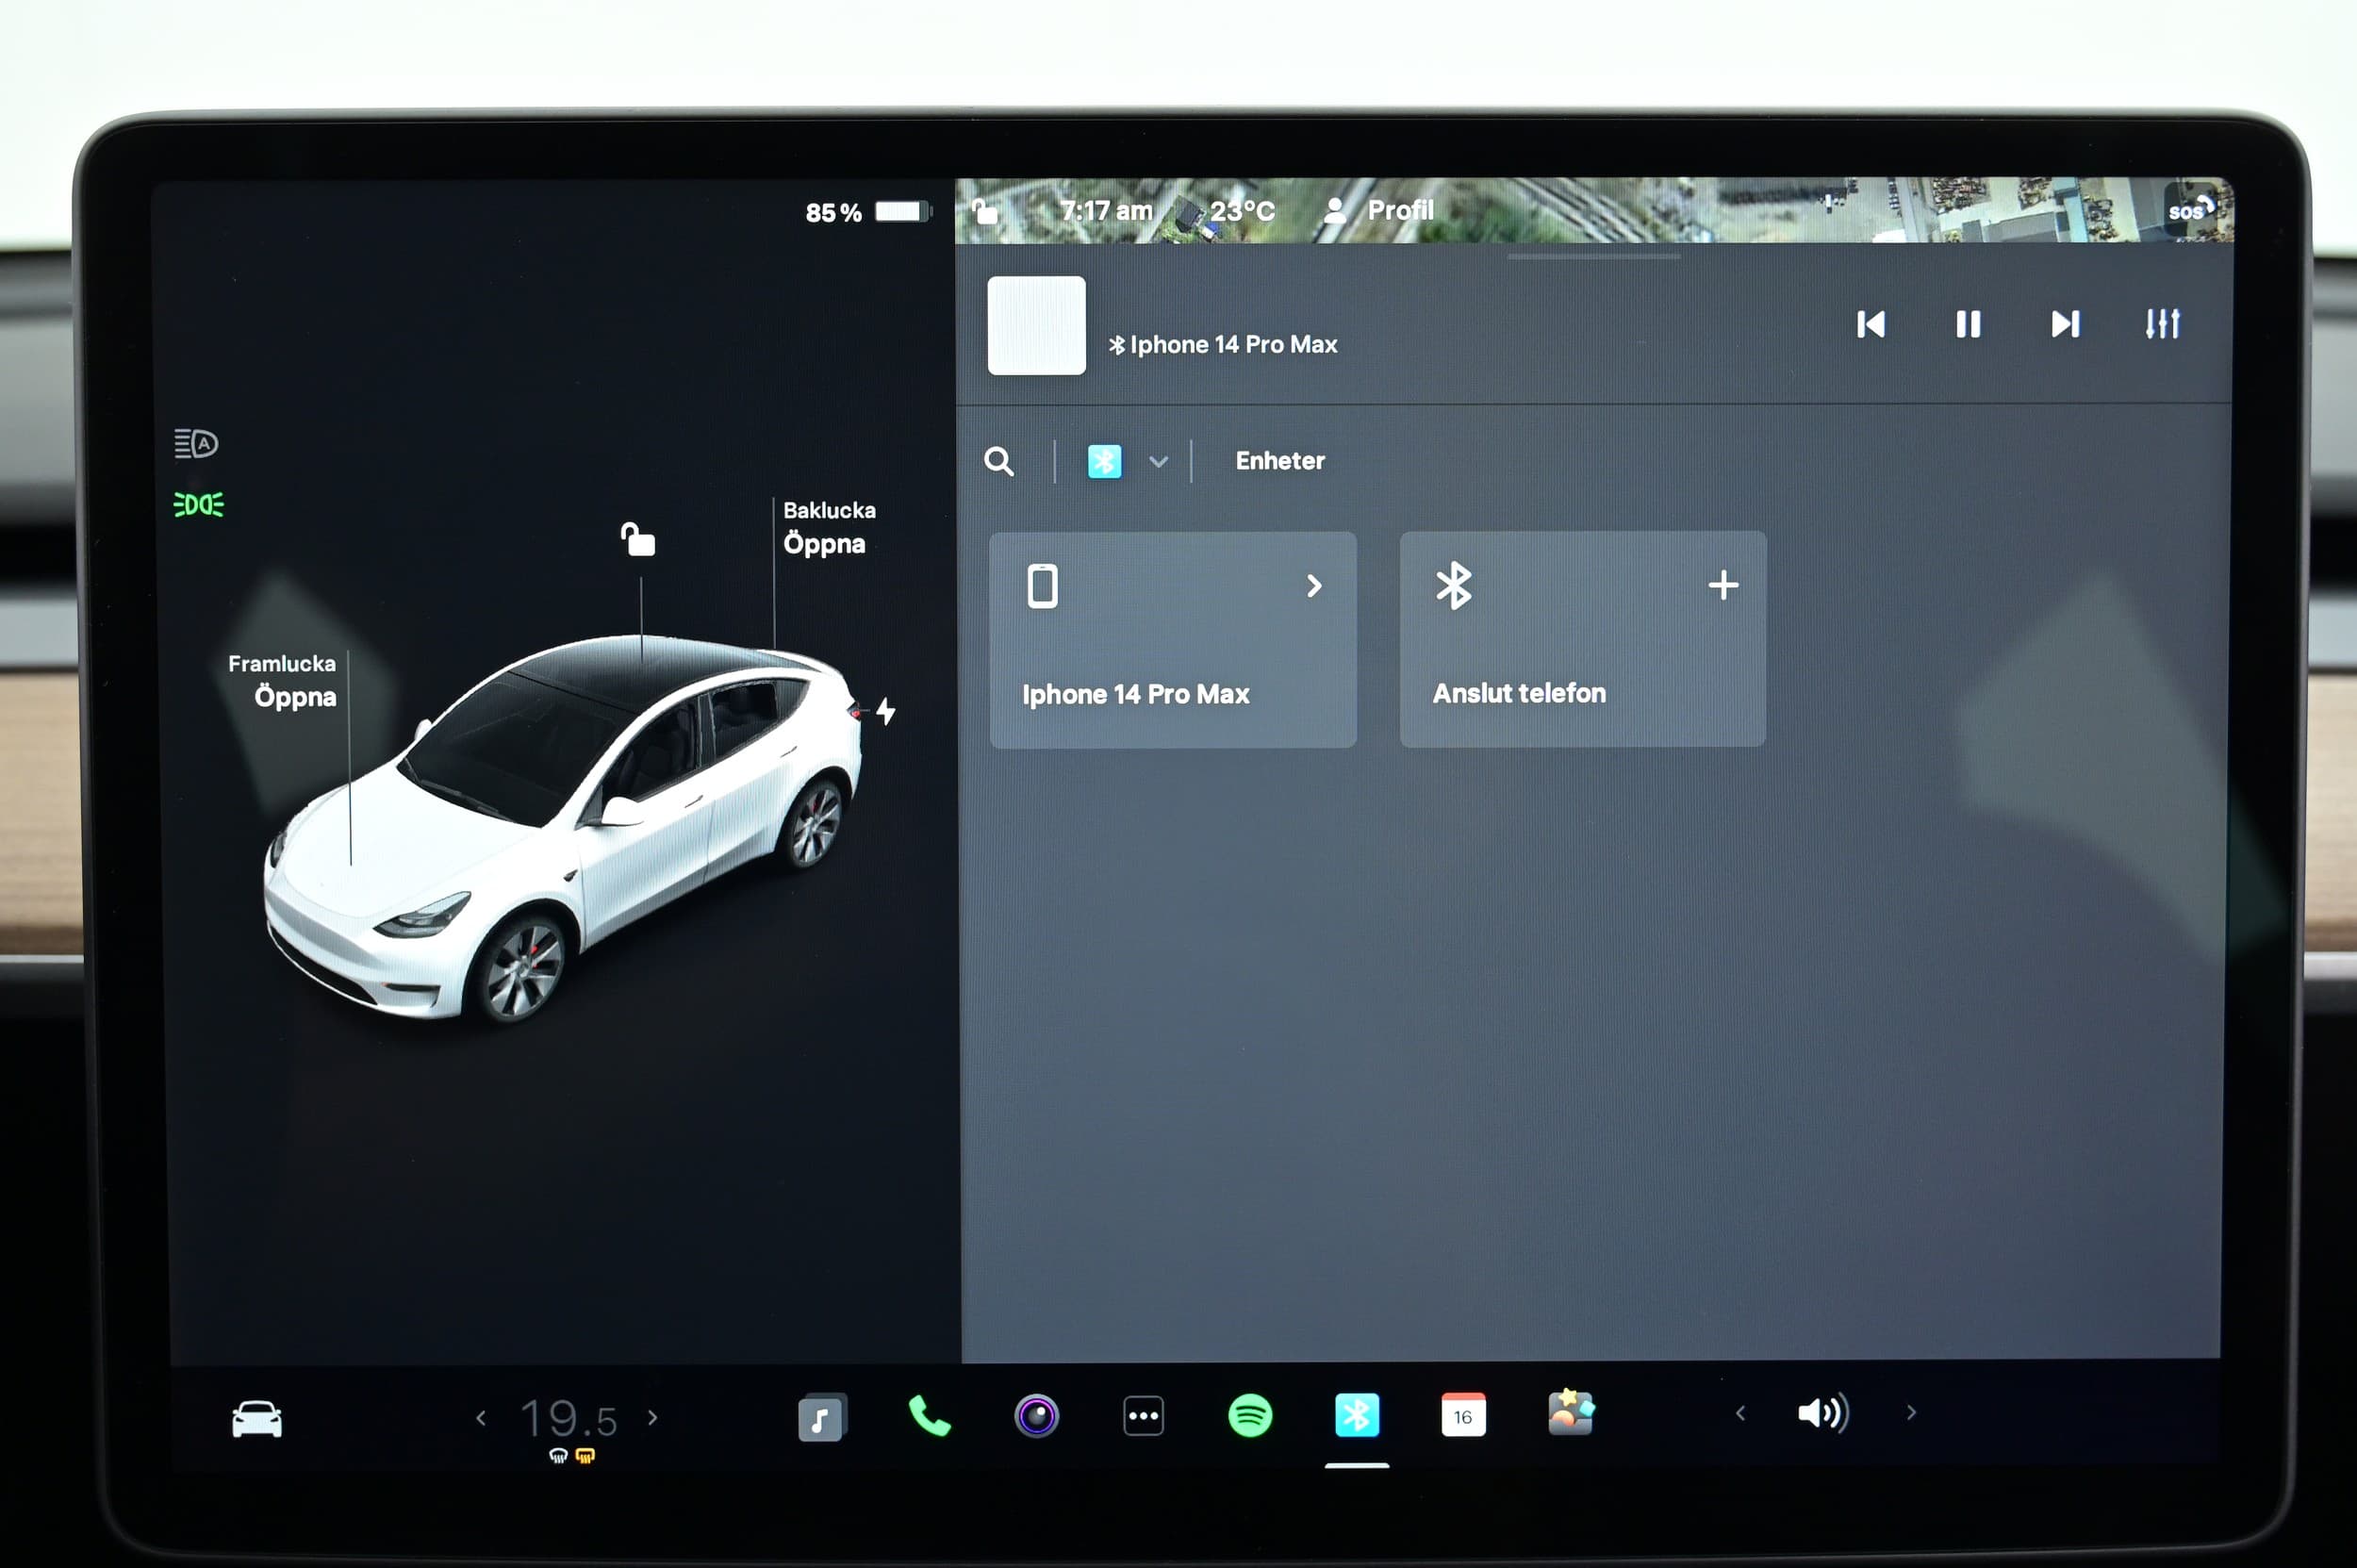The height and width of the screenshot is (1568, 2357).
Task: Show all apps with three-dots icon
Action: tap(1143, 1416)
